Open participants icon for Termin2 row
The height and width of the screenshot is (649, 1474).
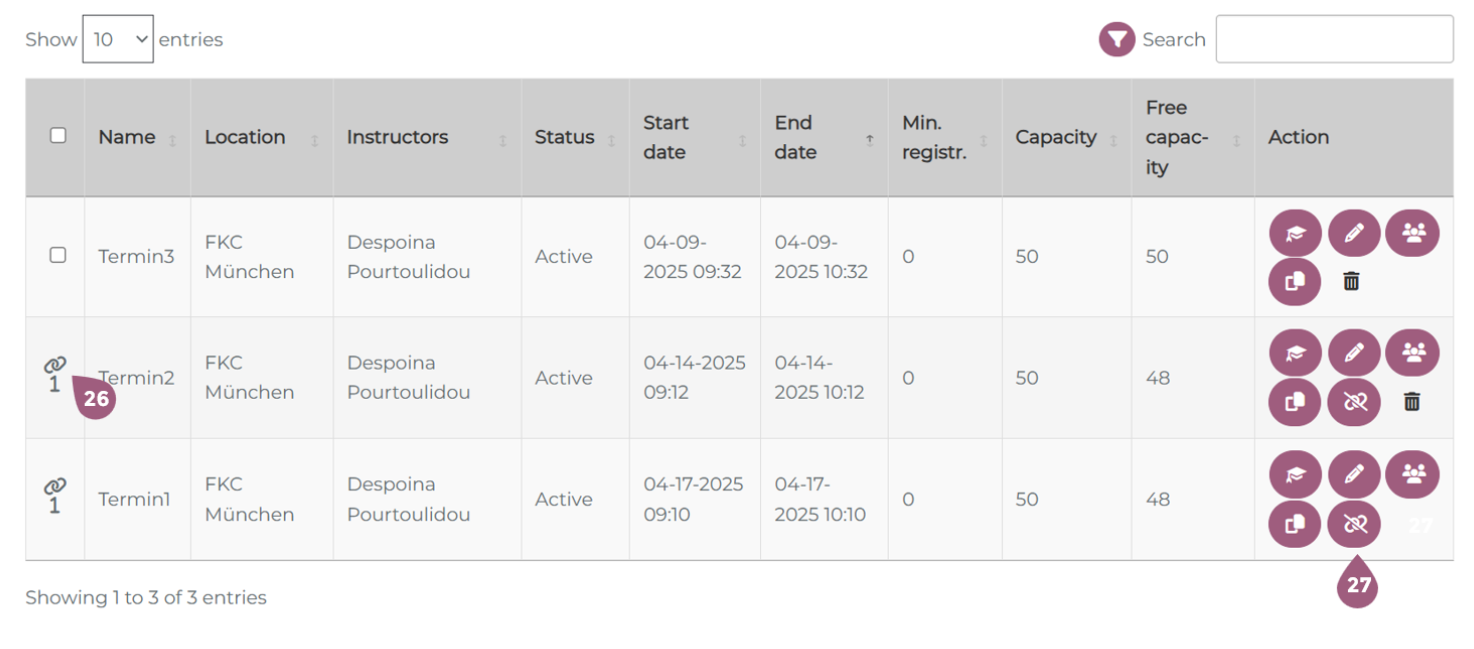pyautogui.click(x=1413, y=352)
